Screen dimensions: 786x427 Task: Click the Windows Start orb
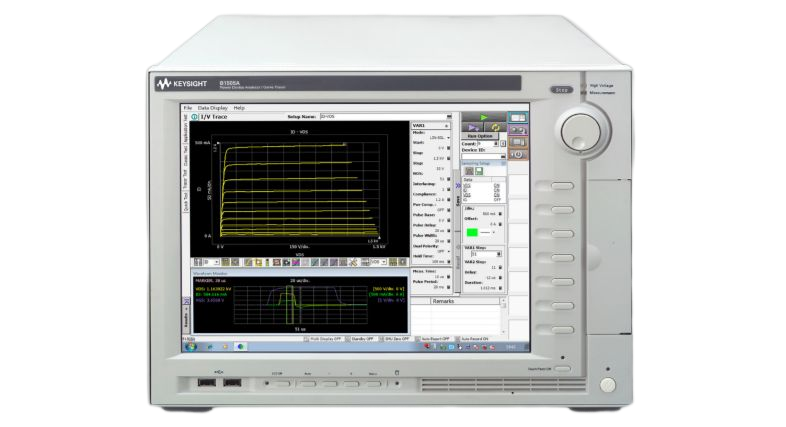coord(188,346)
